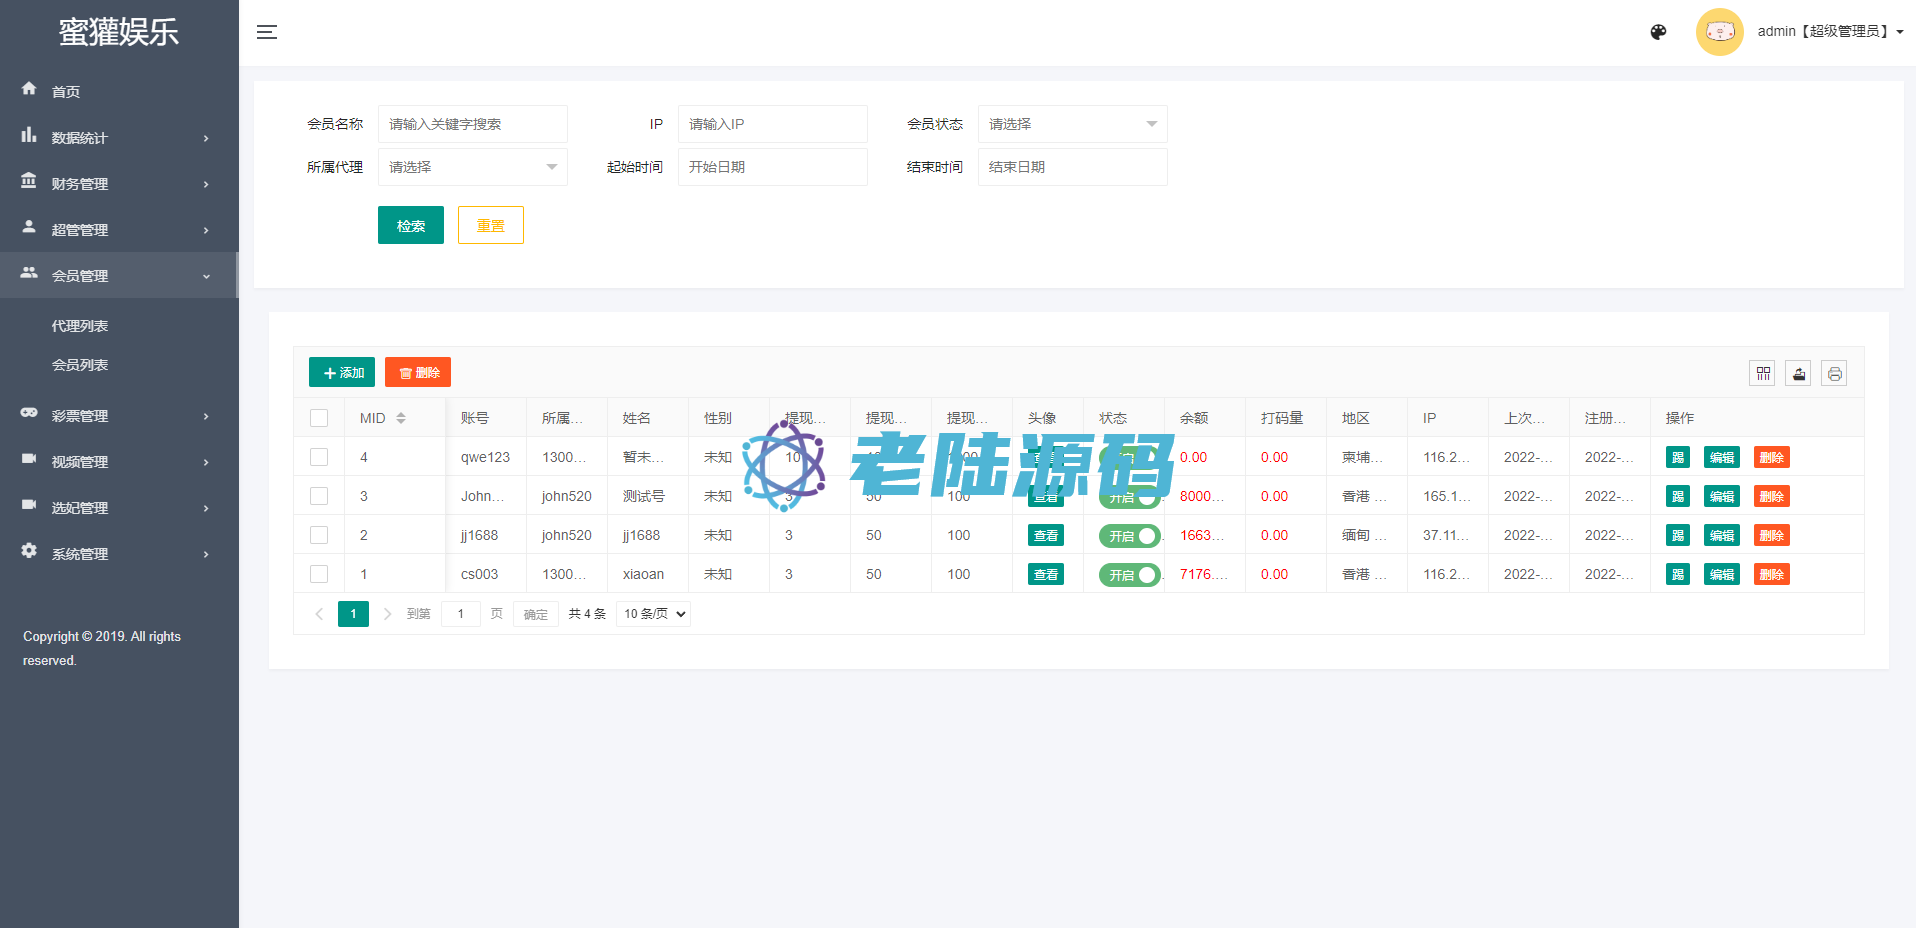Click the table export icon

tap(1798, 373)
